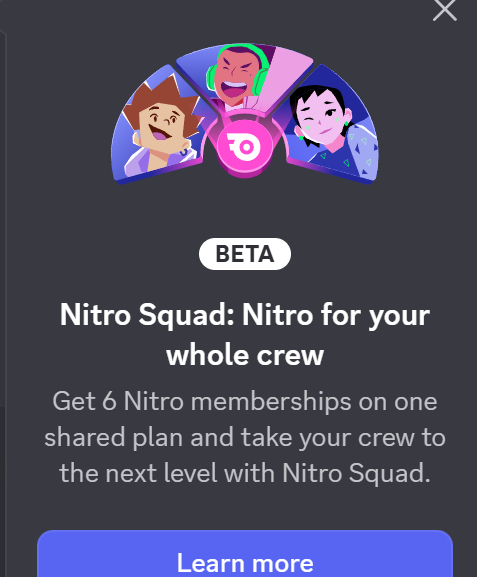Close the Nitro Squad promo popup
This screenshot has width=477, height=577.
tap(445, 10)
